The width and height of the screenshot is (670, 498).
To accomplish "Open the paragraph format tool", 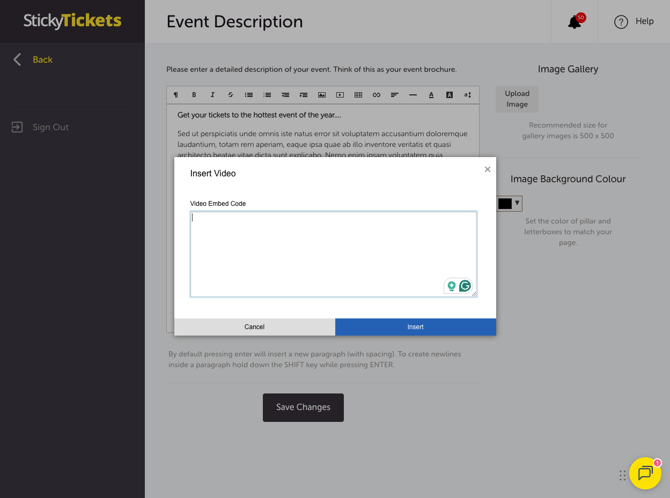I will tap(176, 95).
